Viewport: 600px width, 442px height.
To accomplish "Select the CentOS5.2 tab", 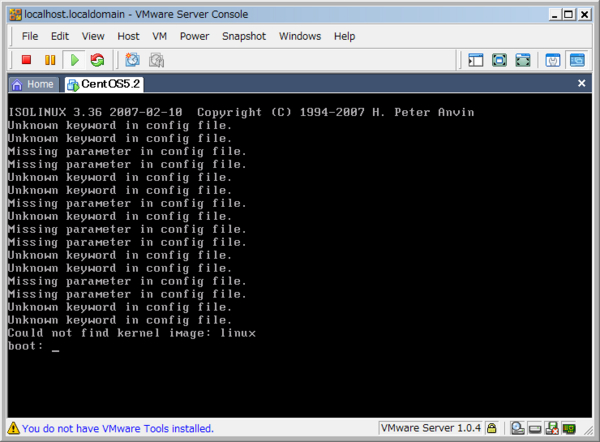I will tap(104, 84).
